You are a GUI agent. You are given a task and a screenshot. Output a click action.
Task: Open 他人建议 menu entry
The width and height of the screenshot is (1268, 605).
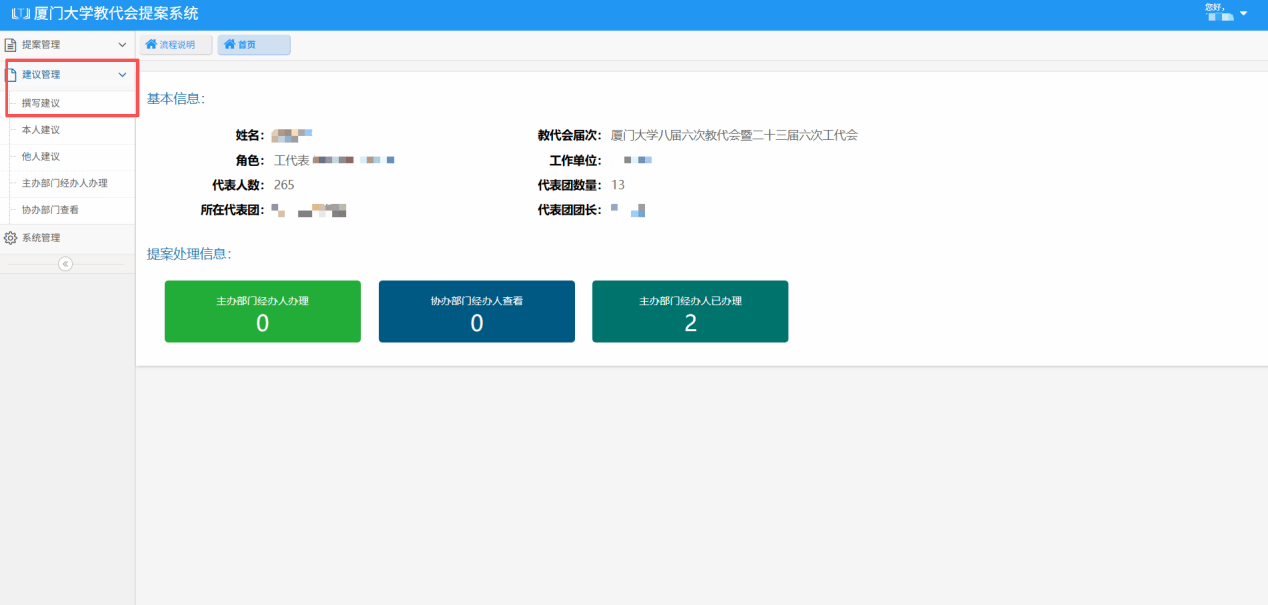41,157
